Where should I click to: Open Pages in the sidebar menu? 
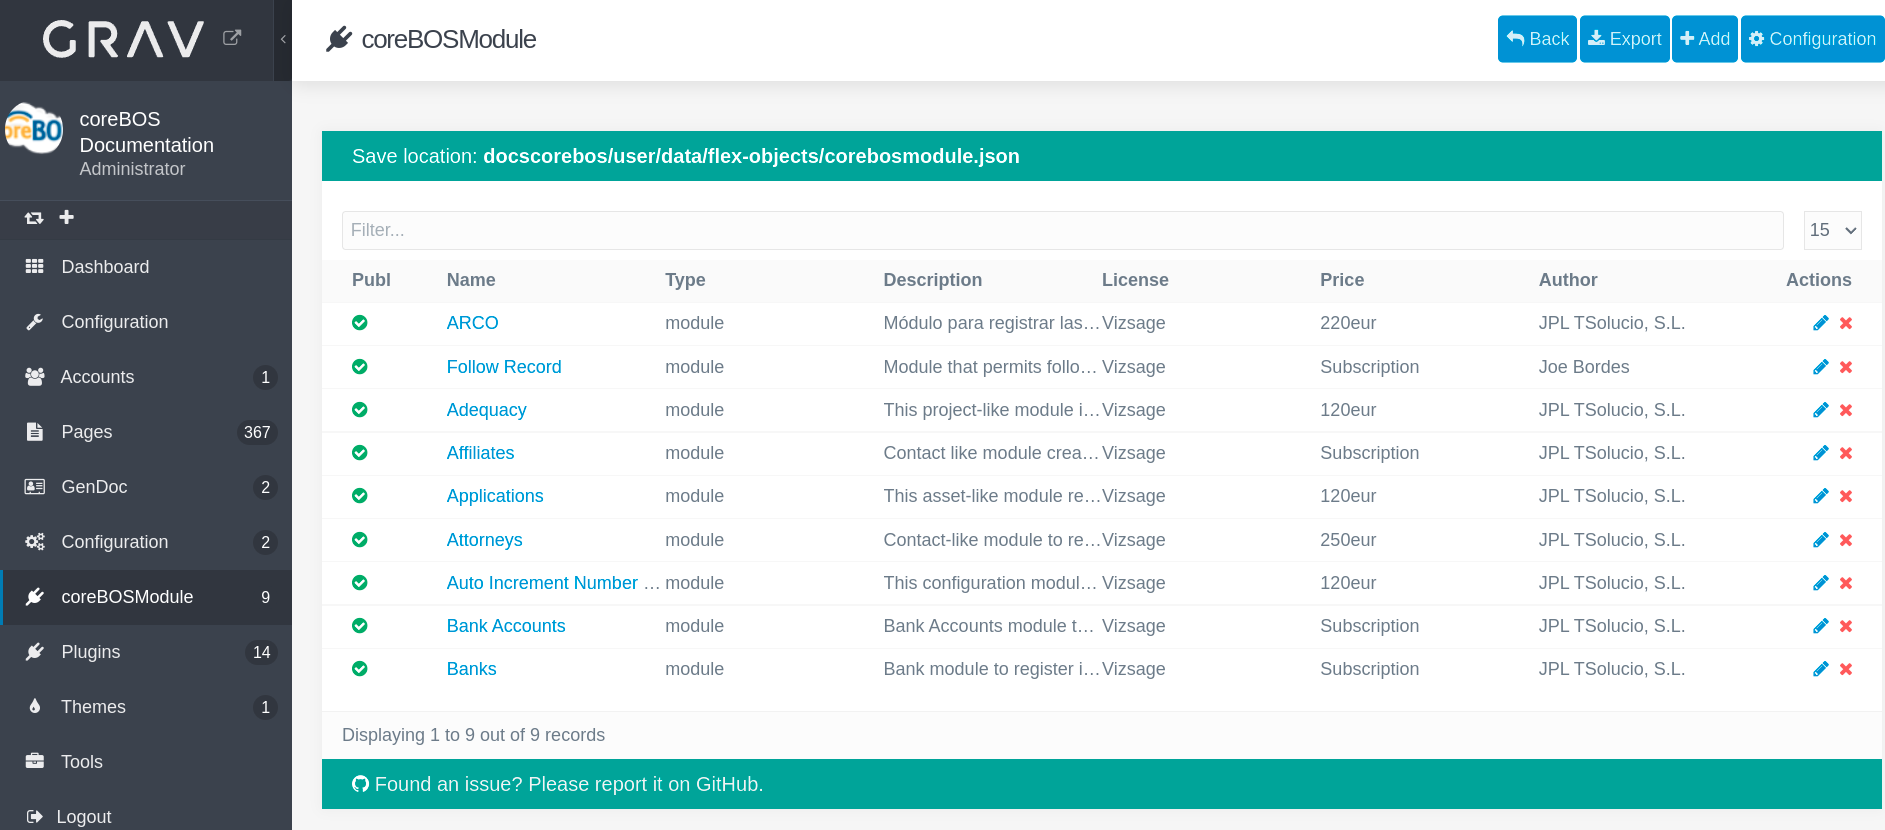click(x=87, y=432)
